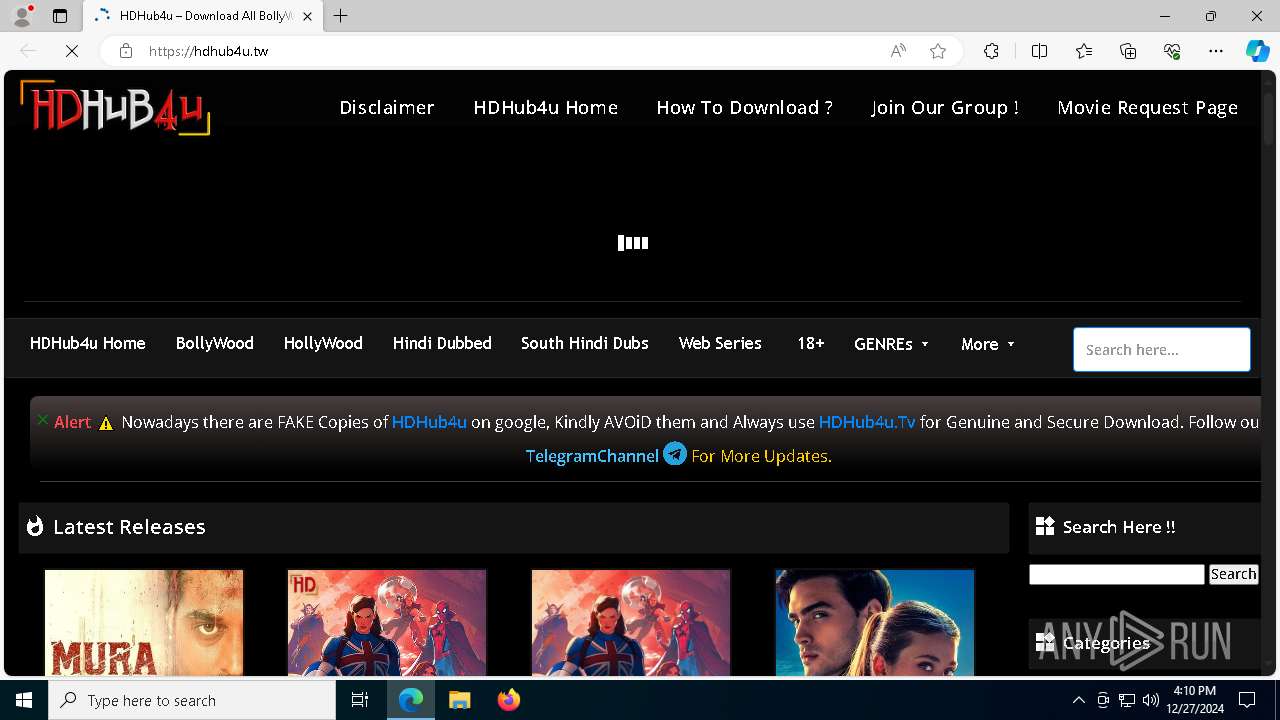
Task: Open the beach couple movie poster
Action: (875, 622)
